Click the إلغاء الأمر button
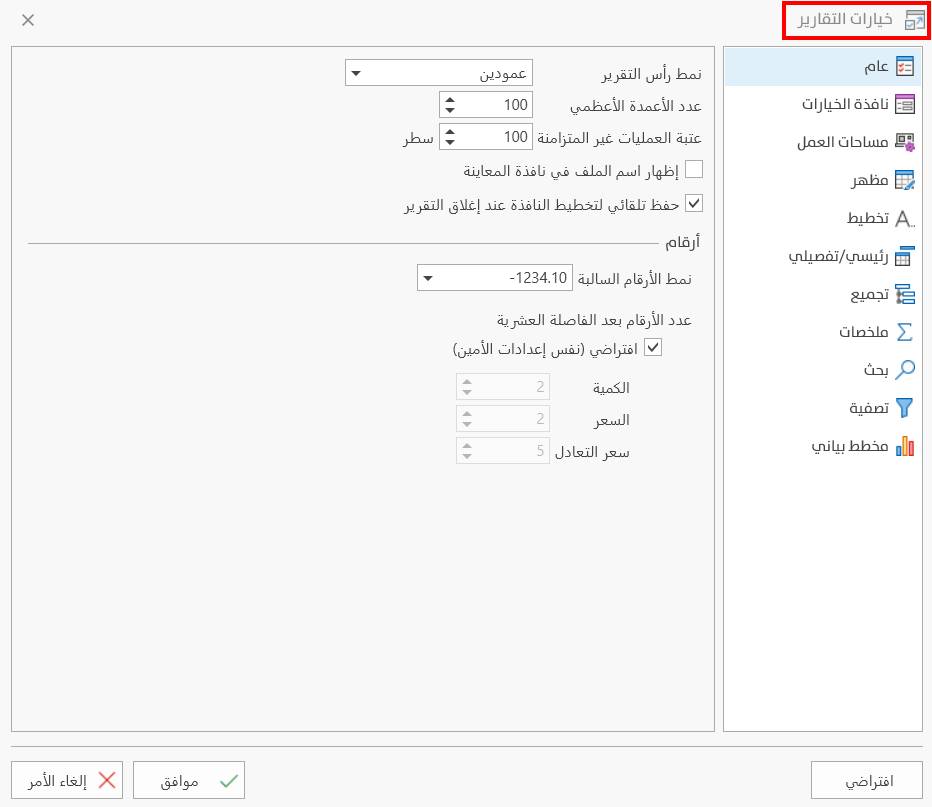 tap(66, 780)
